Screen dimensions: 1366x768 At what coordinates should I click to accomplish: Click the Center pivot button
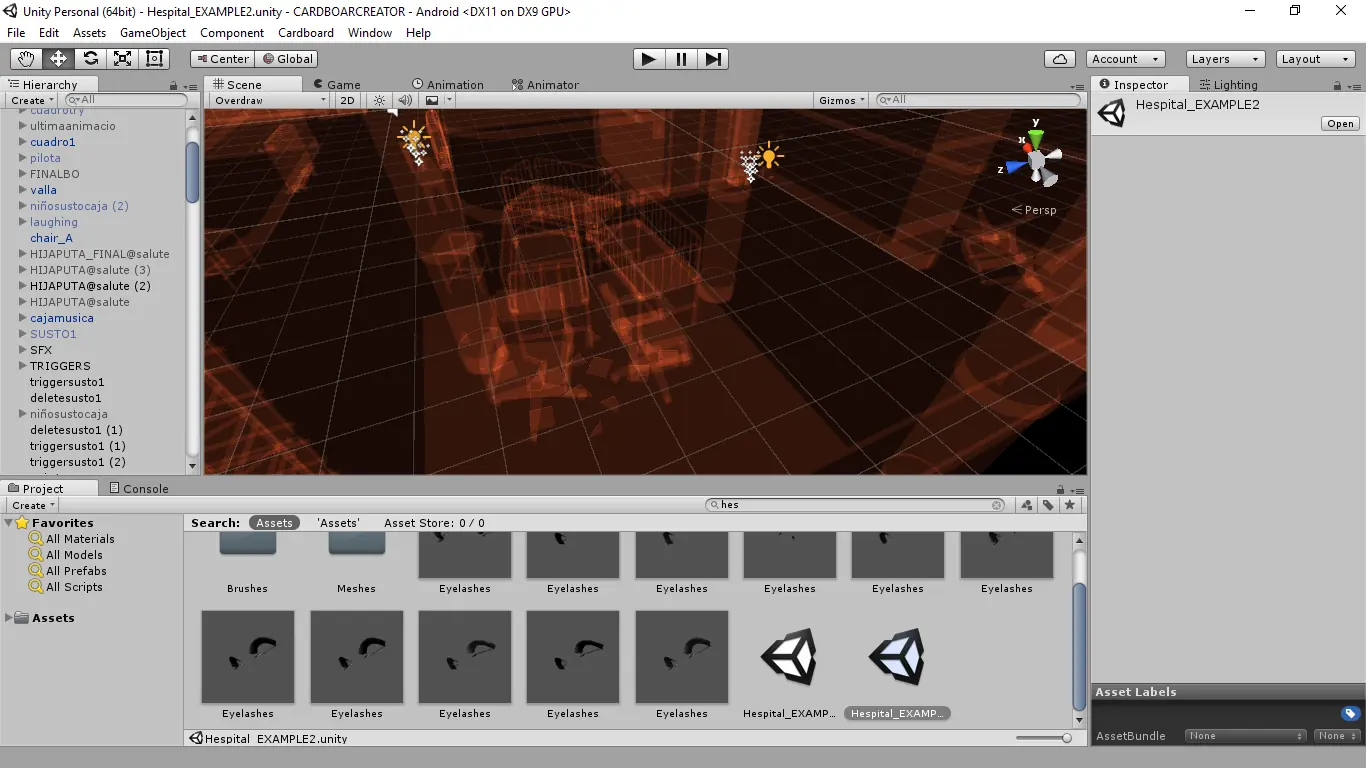tap(222, 59)
